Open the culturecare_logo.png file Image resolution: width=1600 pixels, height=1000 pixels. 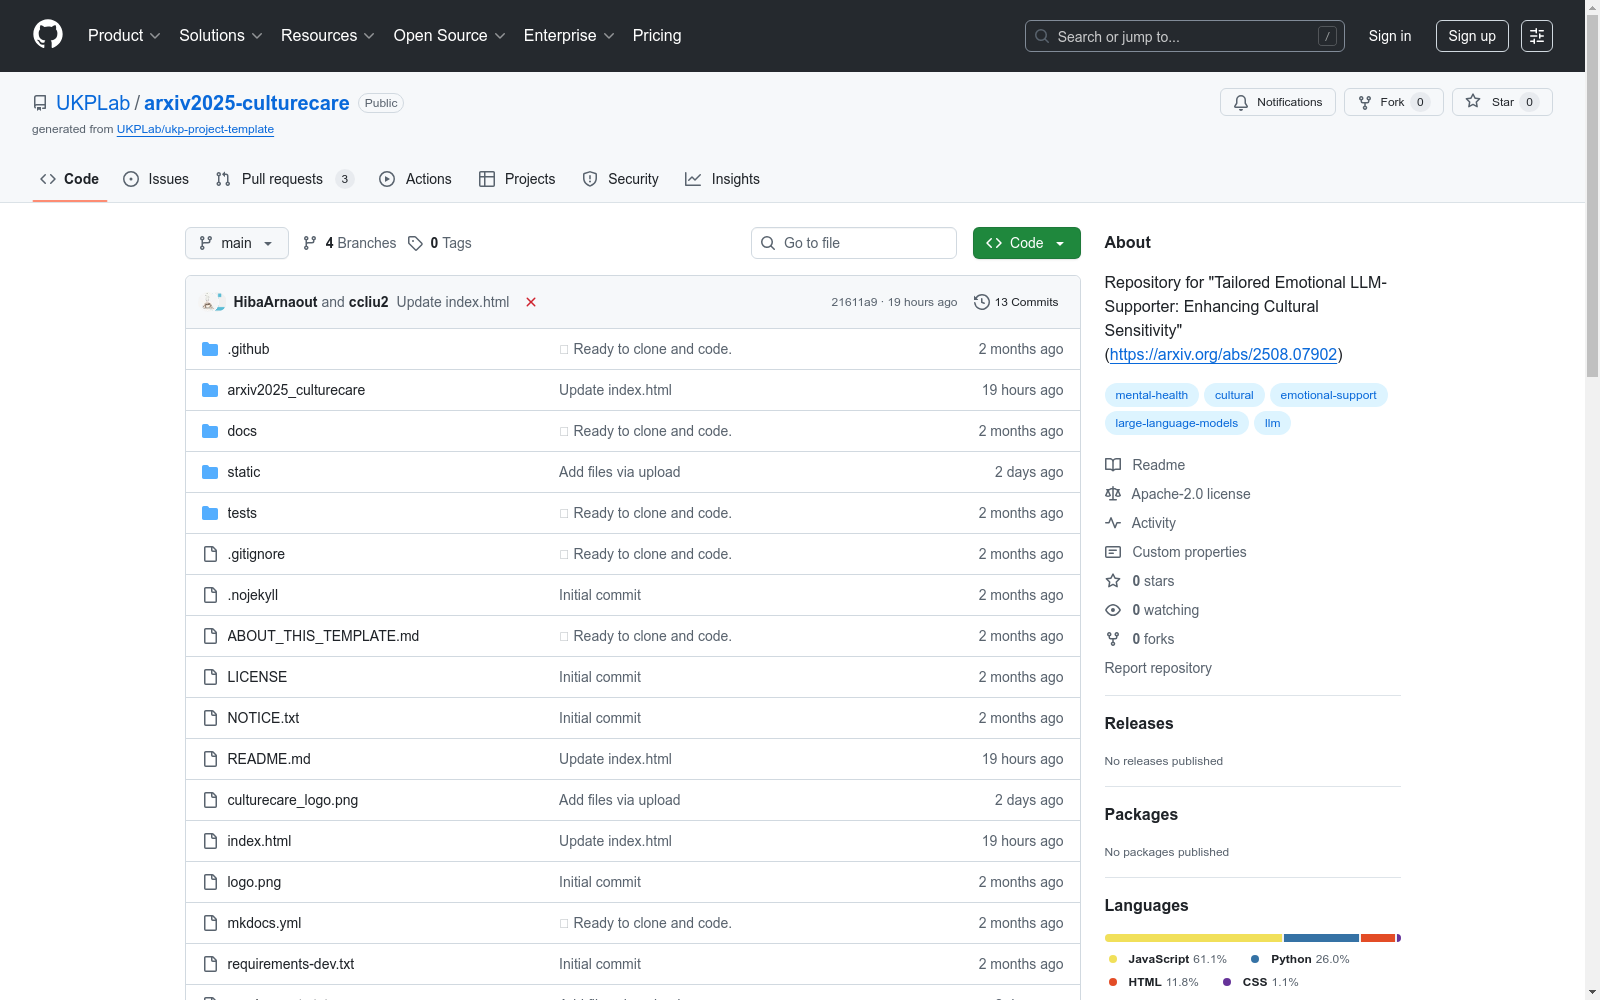coord(293,800)
